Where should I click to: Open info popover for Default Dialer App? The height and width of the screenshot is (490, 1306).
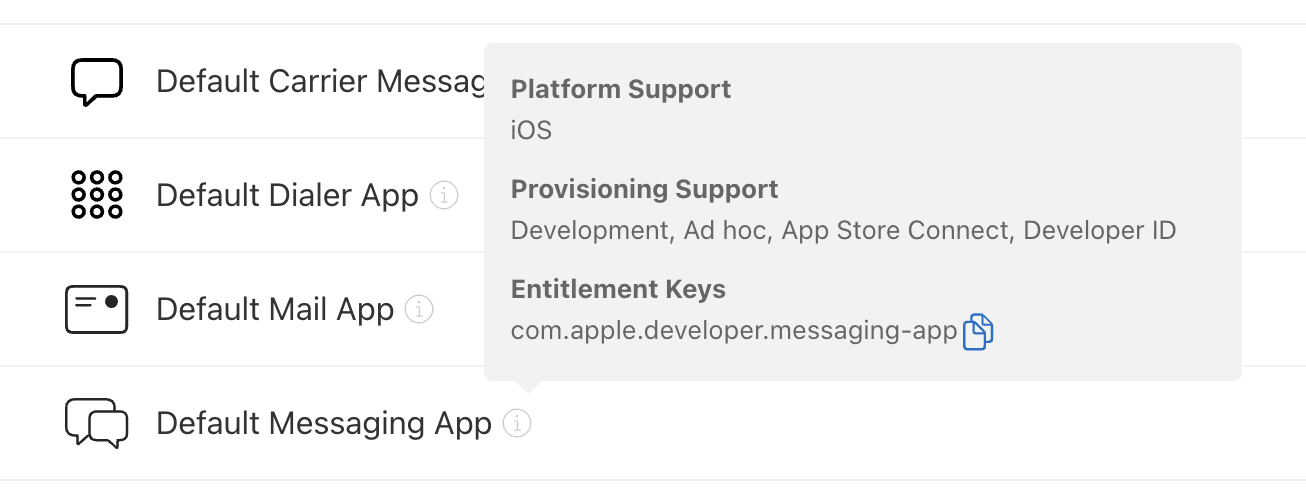tap(444, 195)
